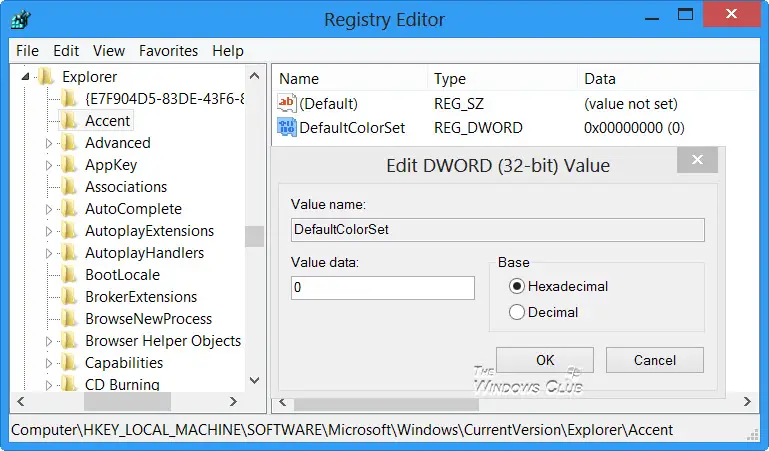Click tree pane scroll down arrow
Screen dimensions: 769x451
click(255, 380)
